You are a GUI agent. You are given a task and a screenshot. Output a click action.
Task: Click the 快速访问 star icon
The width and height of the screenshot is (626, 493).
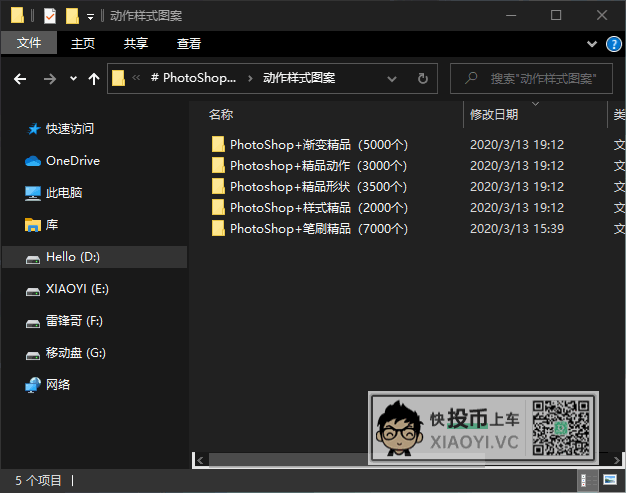coord(34,129)
